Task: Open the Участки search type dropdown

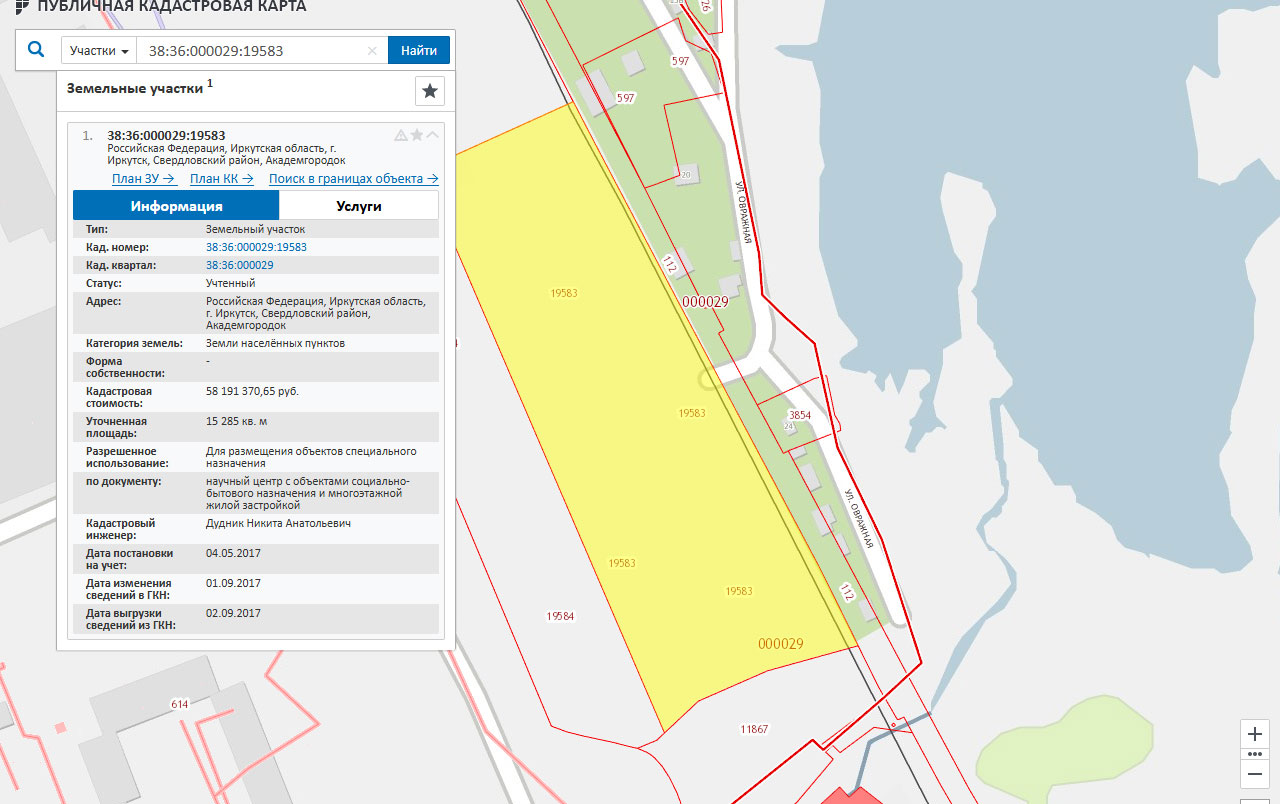Action: 99,51
